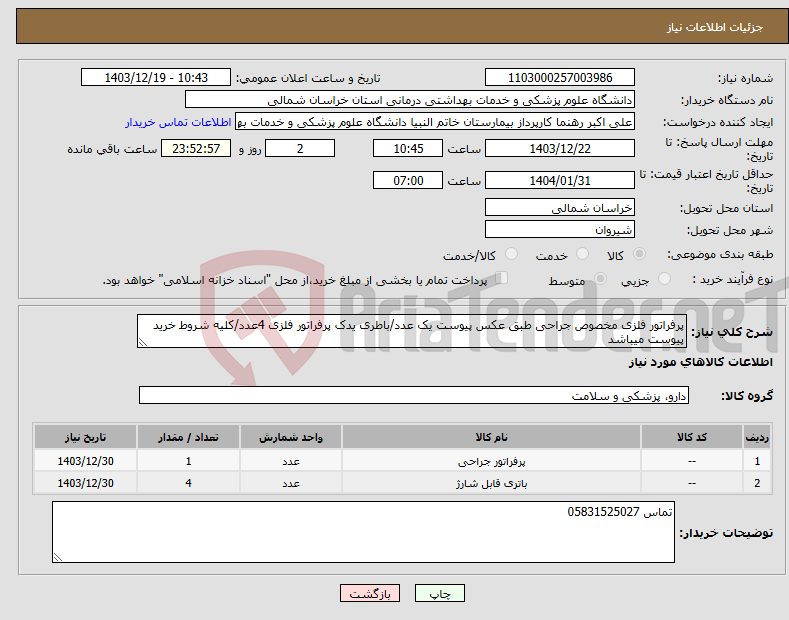789x620 pixels.
Task: Click the کد کالا column header
Action: [692, 437]
